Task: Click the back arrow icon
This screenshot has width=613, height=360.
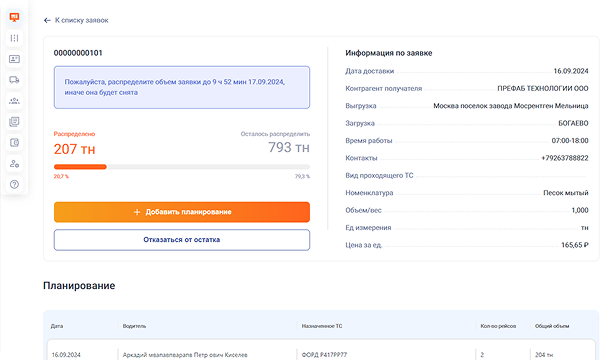Action: pos(47,20)
